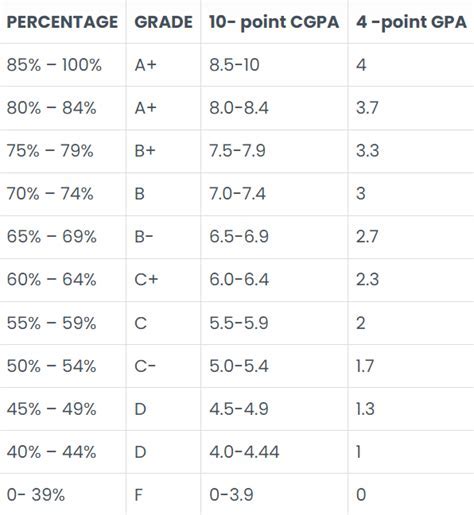Viewport: 474px width, 515px height.
Task: Click the 10- point CGPA header
Action: [x=274, y=22]
